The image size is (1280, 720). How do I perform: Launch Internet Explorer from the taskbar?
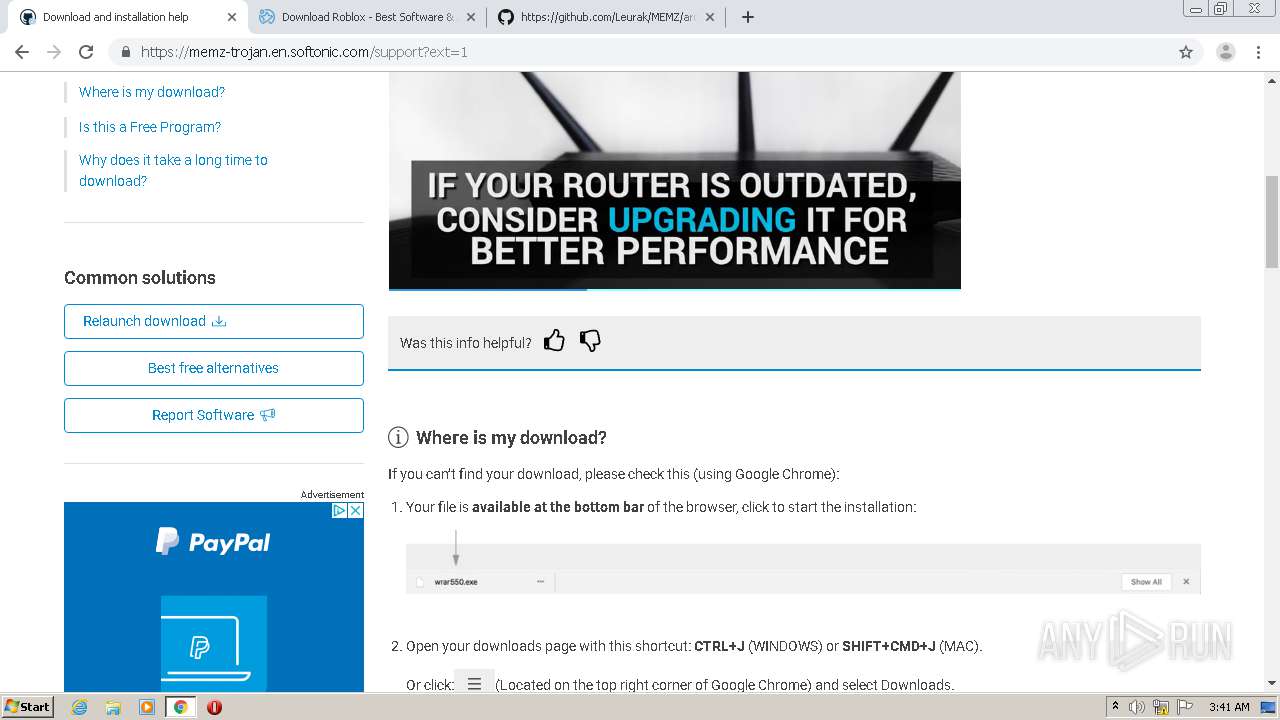79,707
